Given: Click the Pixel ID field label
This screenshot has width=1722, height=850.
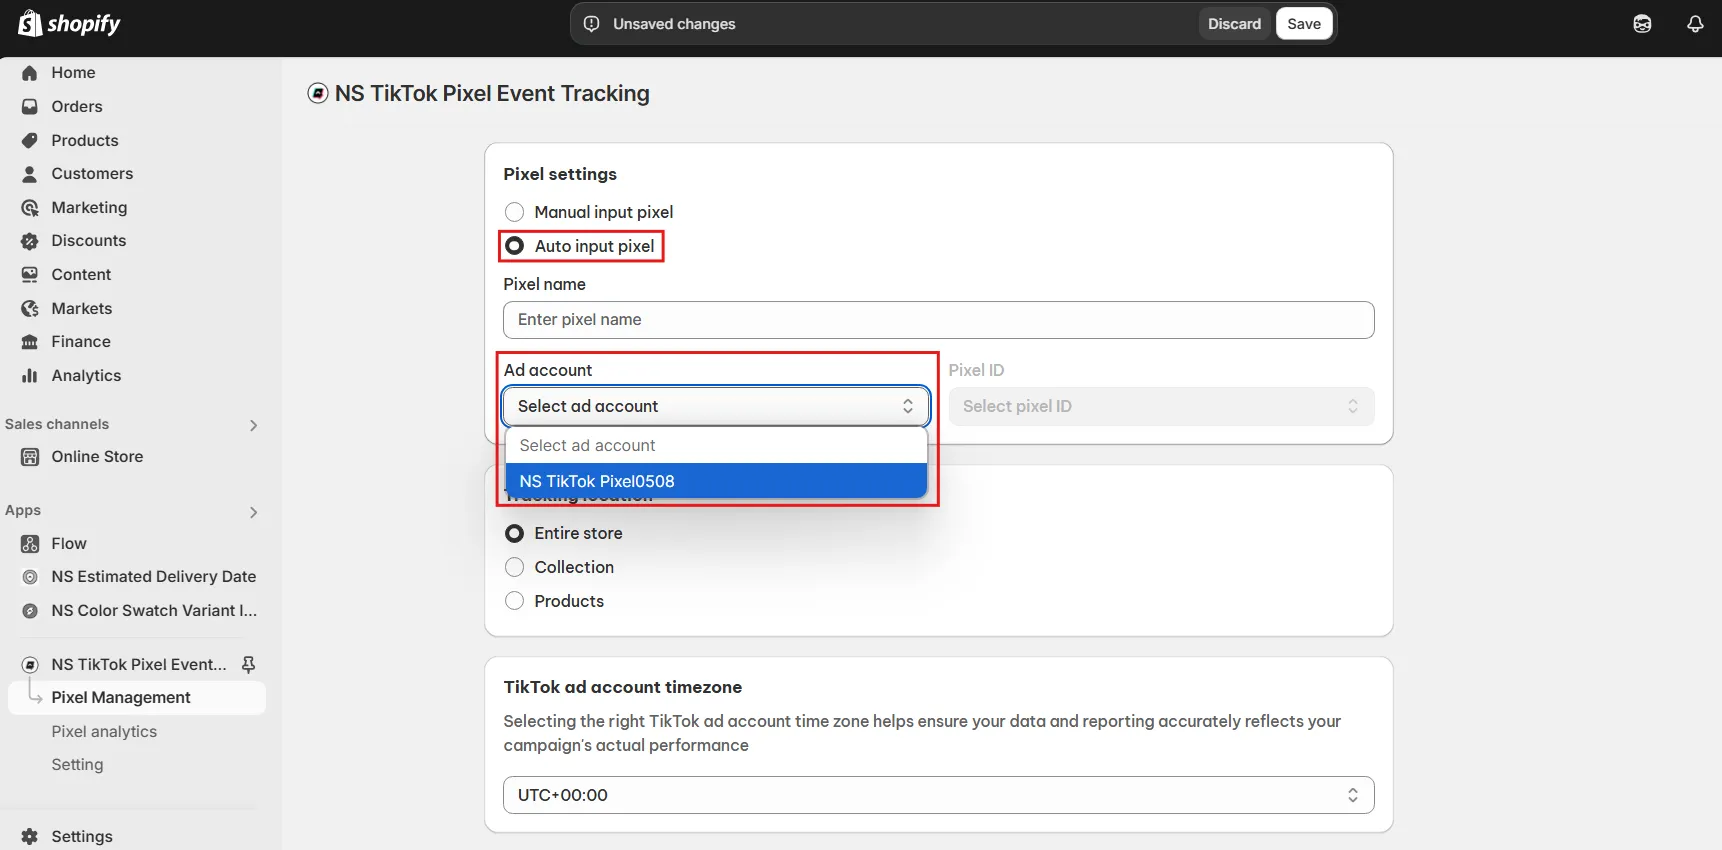Looking at the screenshot, I should tap(976, 370).
